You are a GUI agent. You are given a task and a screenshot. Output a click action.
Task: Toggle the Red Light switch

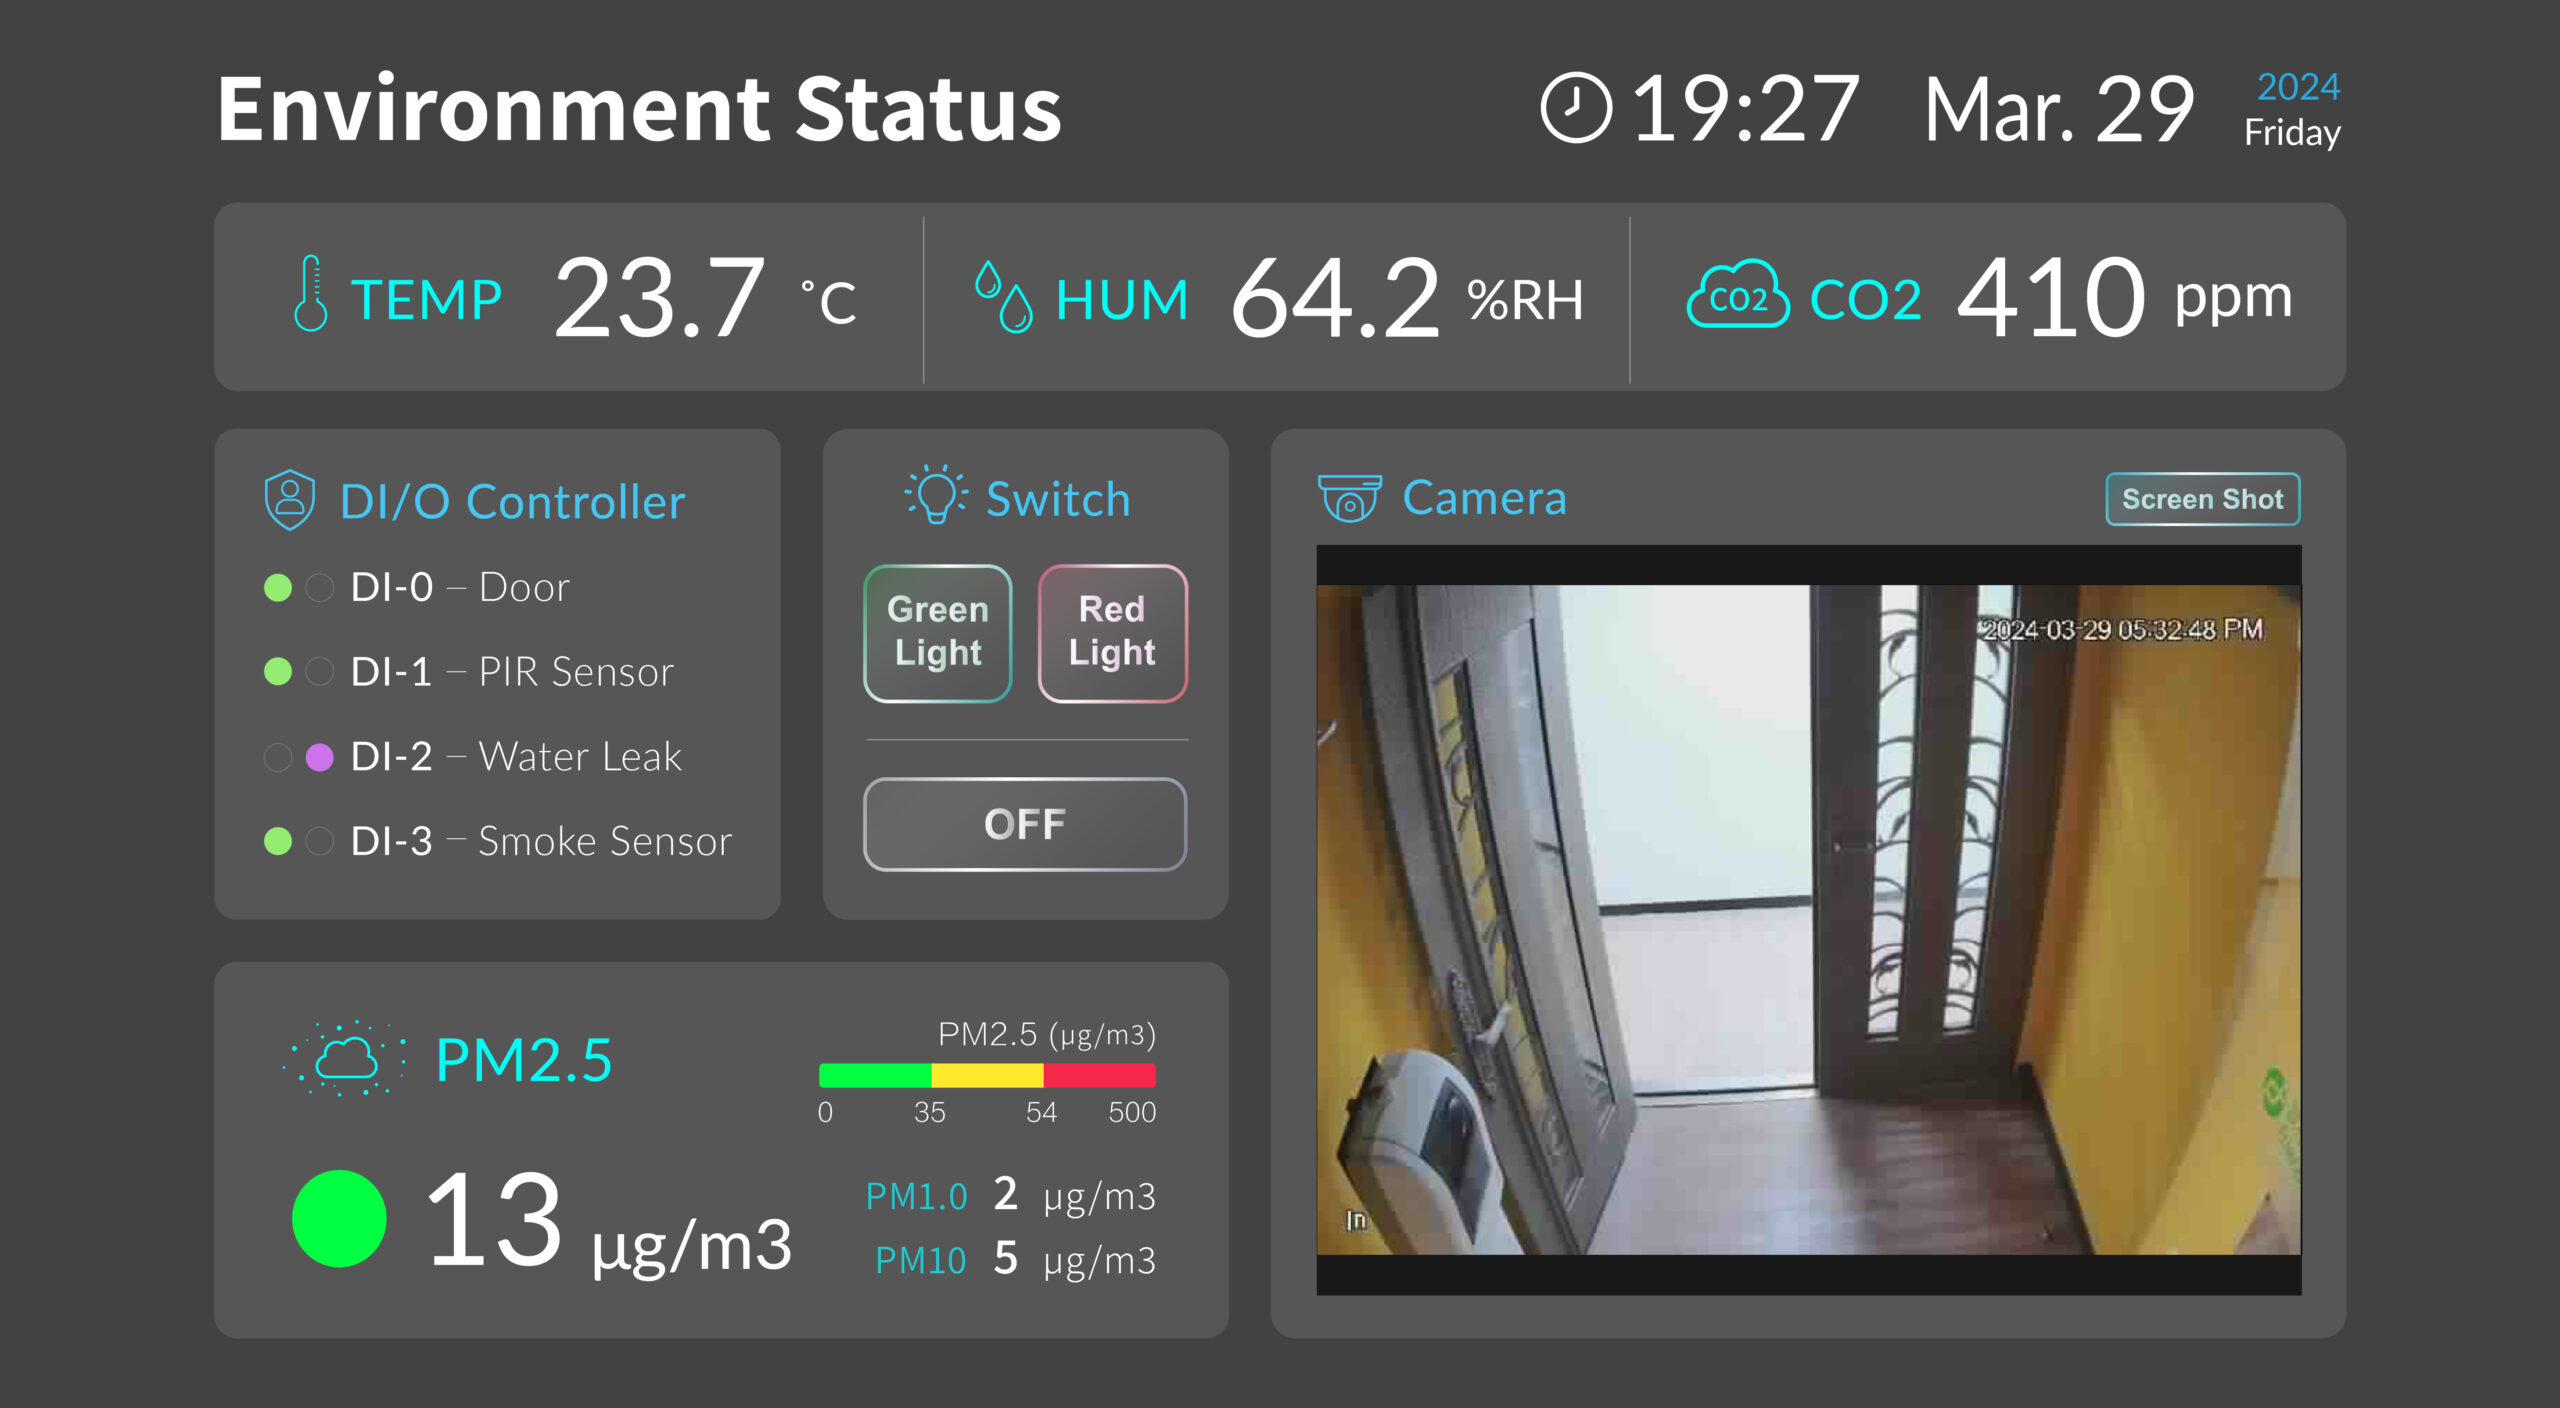pyautogui.click(x=1112, y=633)
